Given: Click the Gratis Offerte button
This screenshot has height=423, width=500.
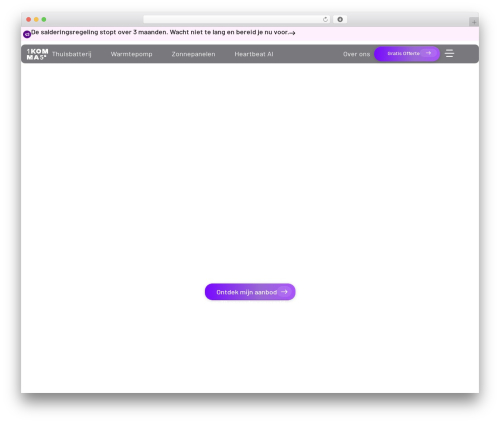Looking at the screenshot, I should (407, 53).
